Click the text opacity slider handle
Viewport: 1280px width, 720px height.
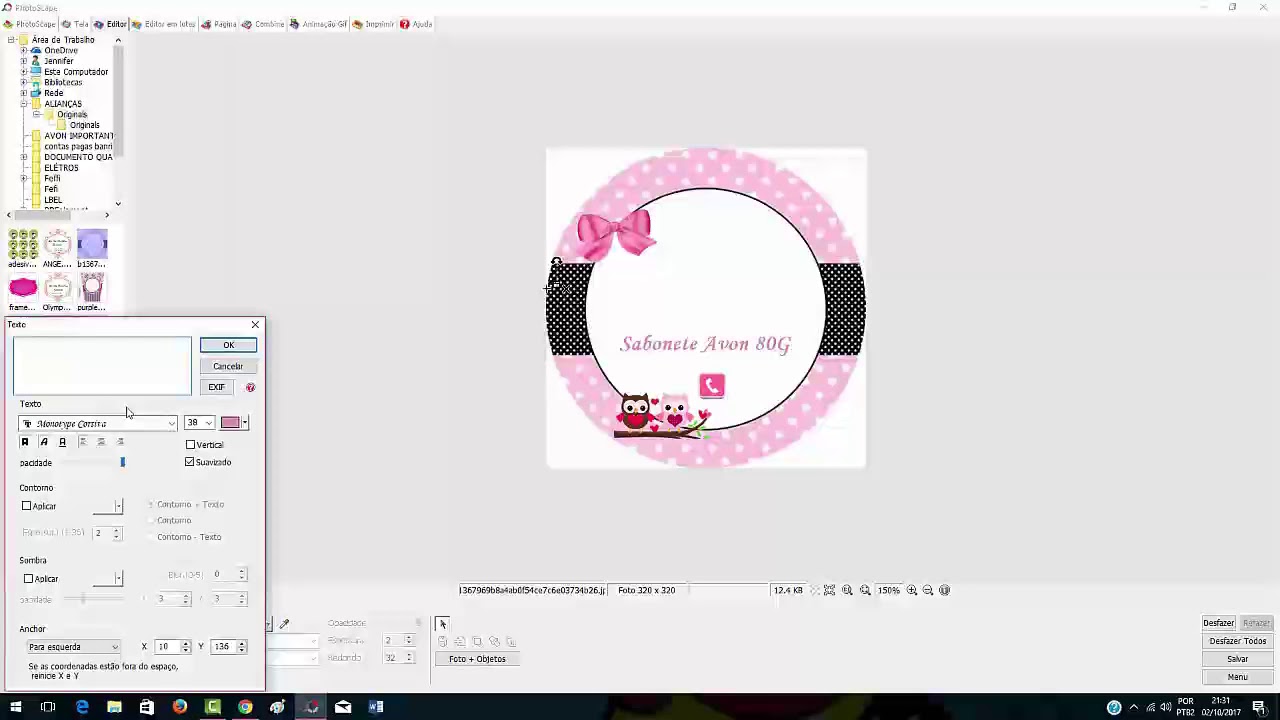click(x=123, y=462)
